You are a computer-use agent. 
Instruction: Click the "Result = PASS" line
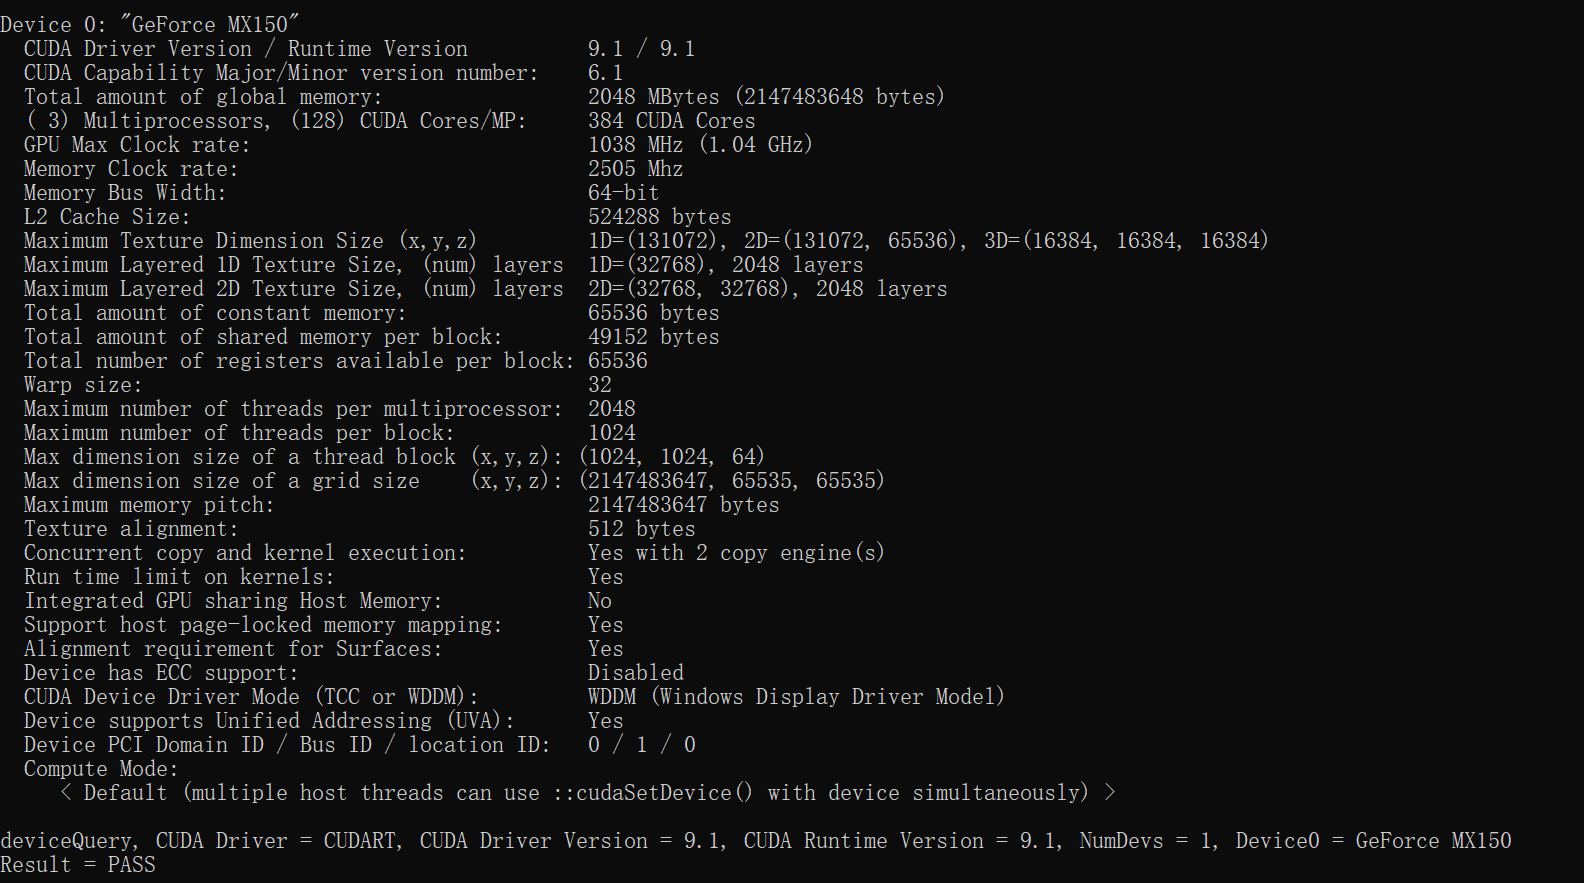tap(78, 865)
